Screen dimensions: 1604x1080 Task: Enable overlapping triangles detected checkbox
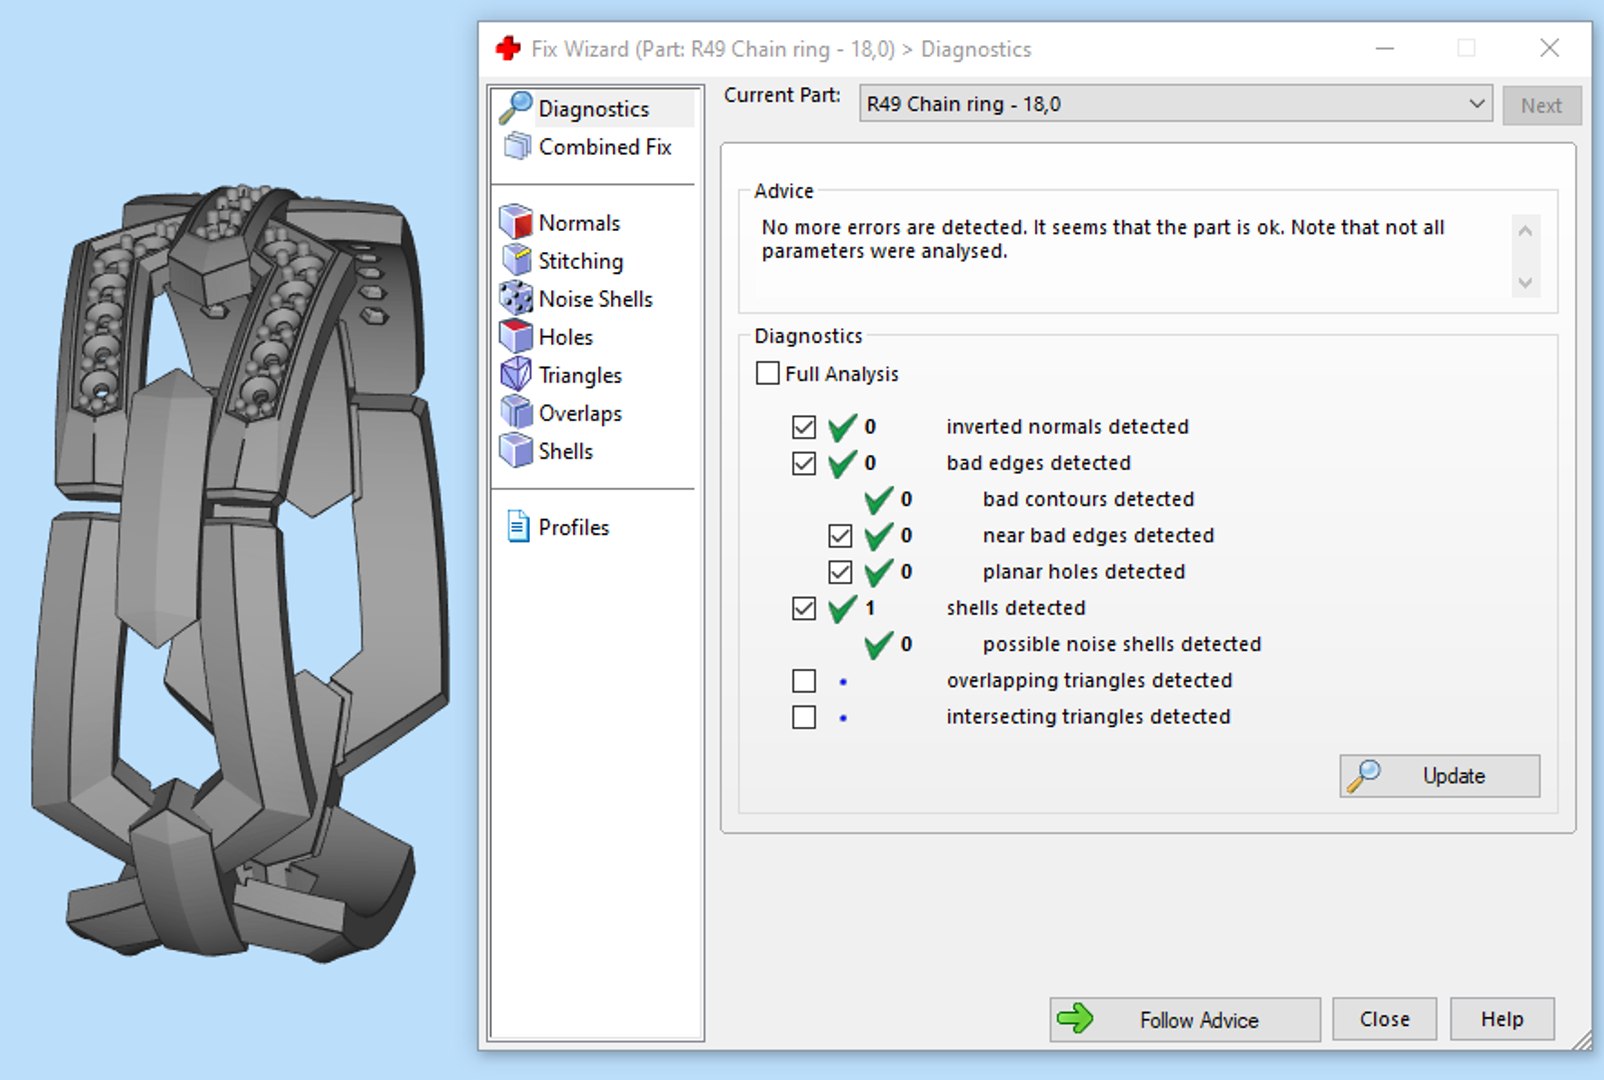pyautogui.click(x=804, y=681)
